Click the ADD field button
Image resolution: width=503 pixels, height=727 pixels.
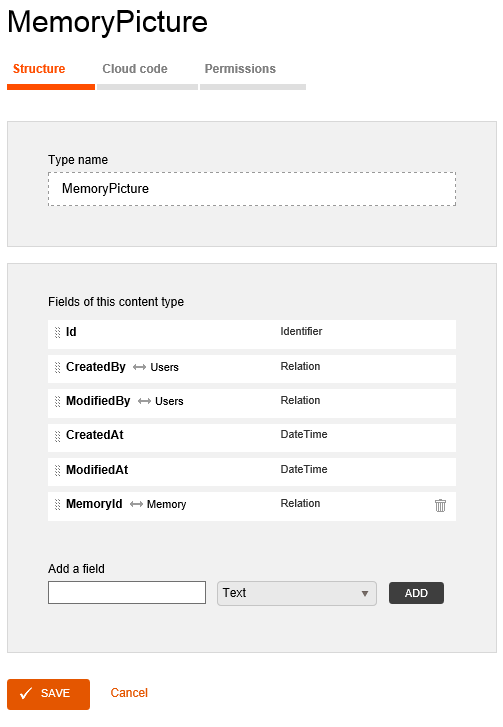(x=416, y=593)
